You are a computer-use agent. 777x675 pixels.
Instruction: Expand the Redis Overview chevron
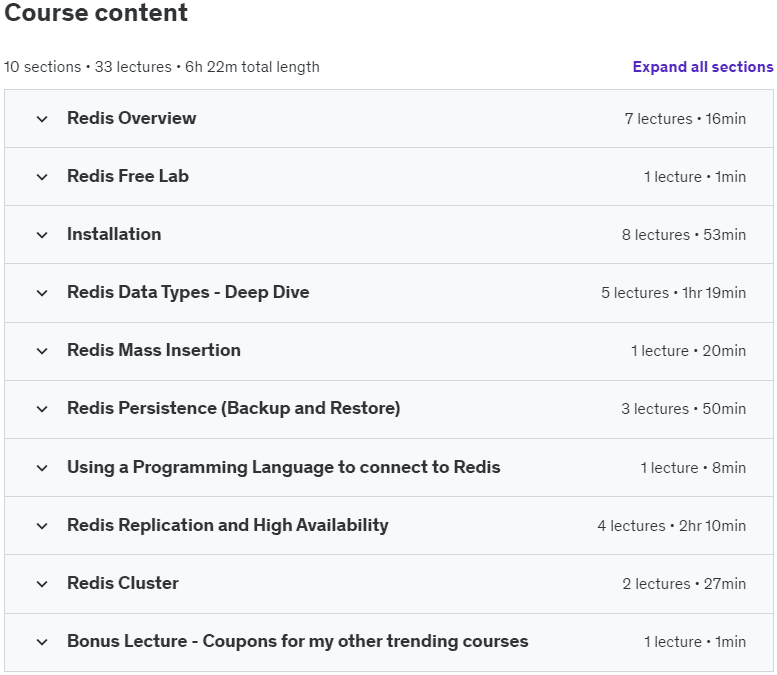(42, 119)
